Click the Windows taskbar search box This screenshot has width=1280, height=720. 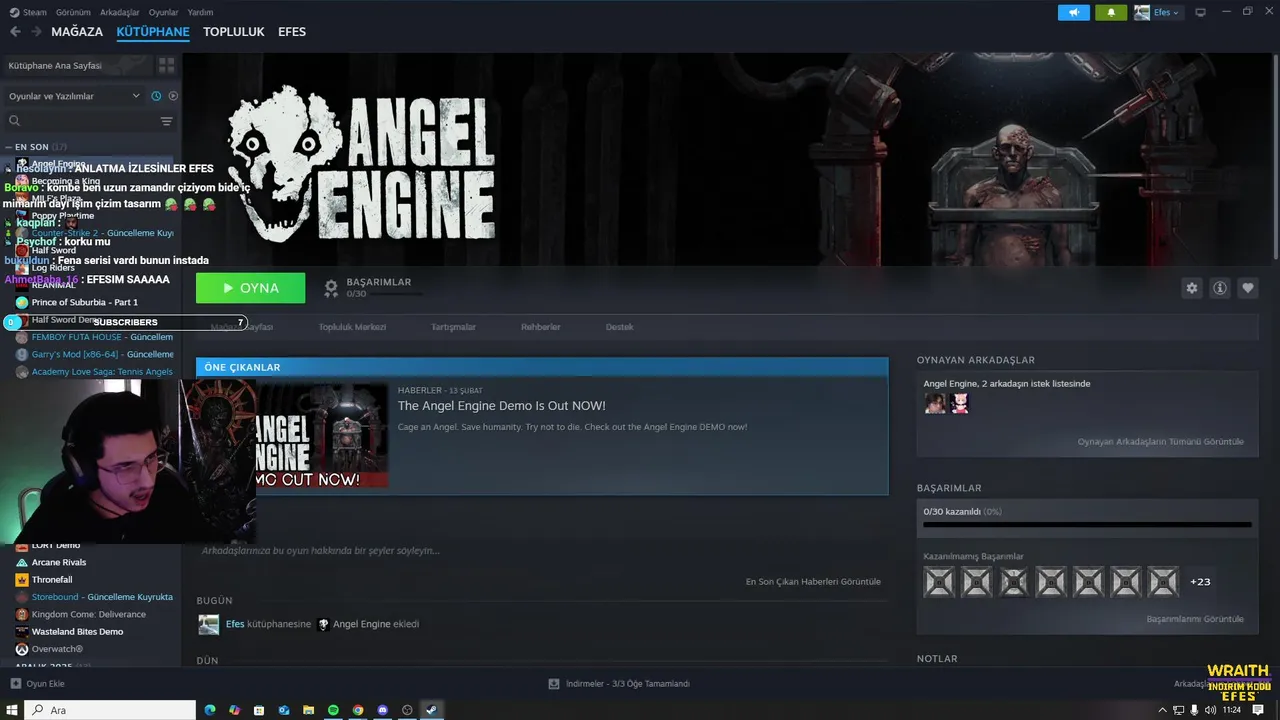point(111,710)
